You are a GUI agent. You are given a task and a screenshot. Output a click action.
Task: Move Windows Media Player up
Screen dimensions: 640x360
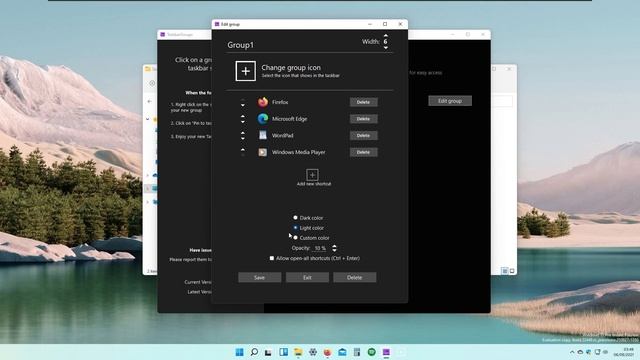[243, 149]
